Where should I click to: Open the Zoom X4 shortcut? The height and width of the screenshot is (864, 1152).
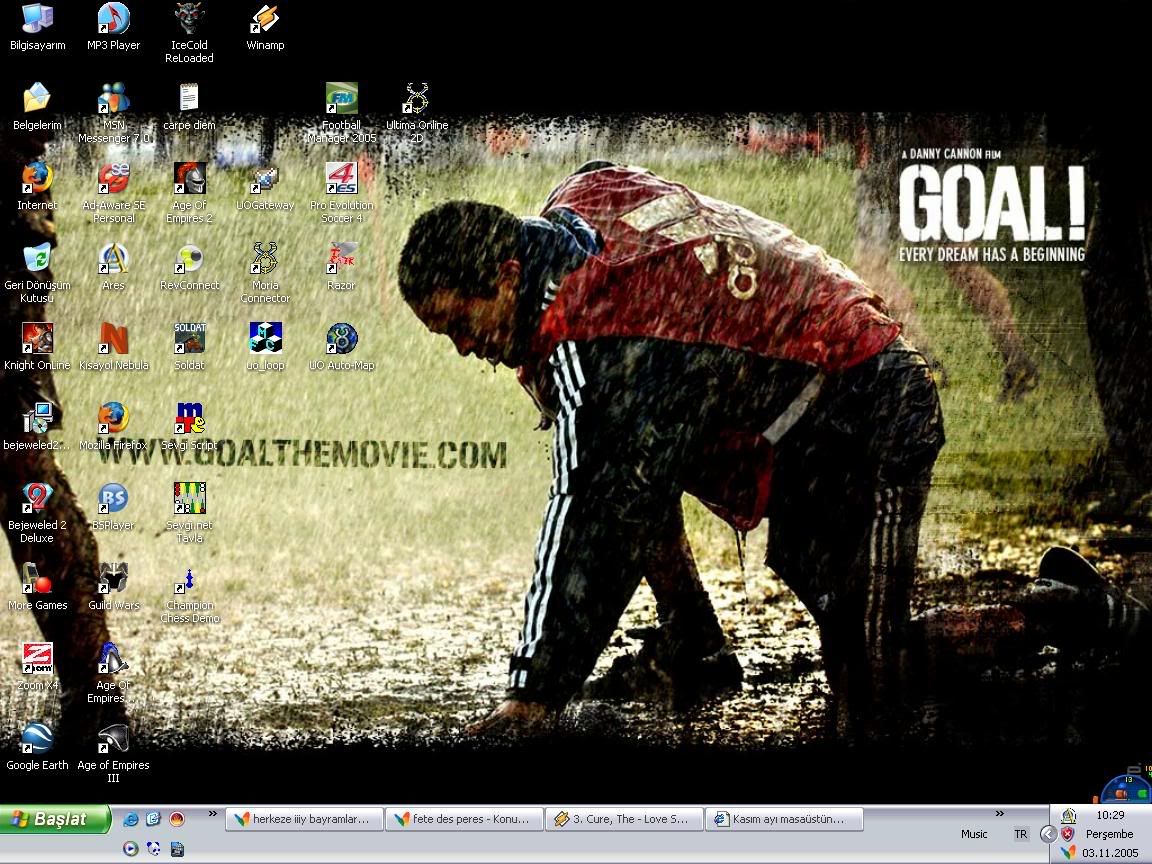(37, 668)
